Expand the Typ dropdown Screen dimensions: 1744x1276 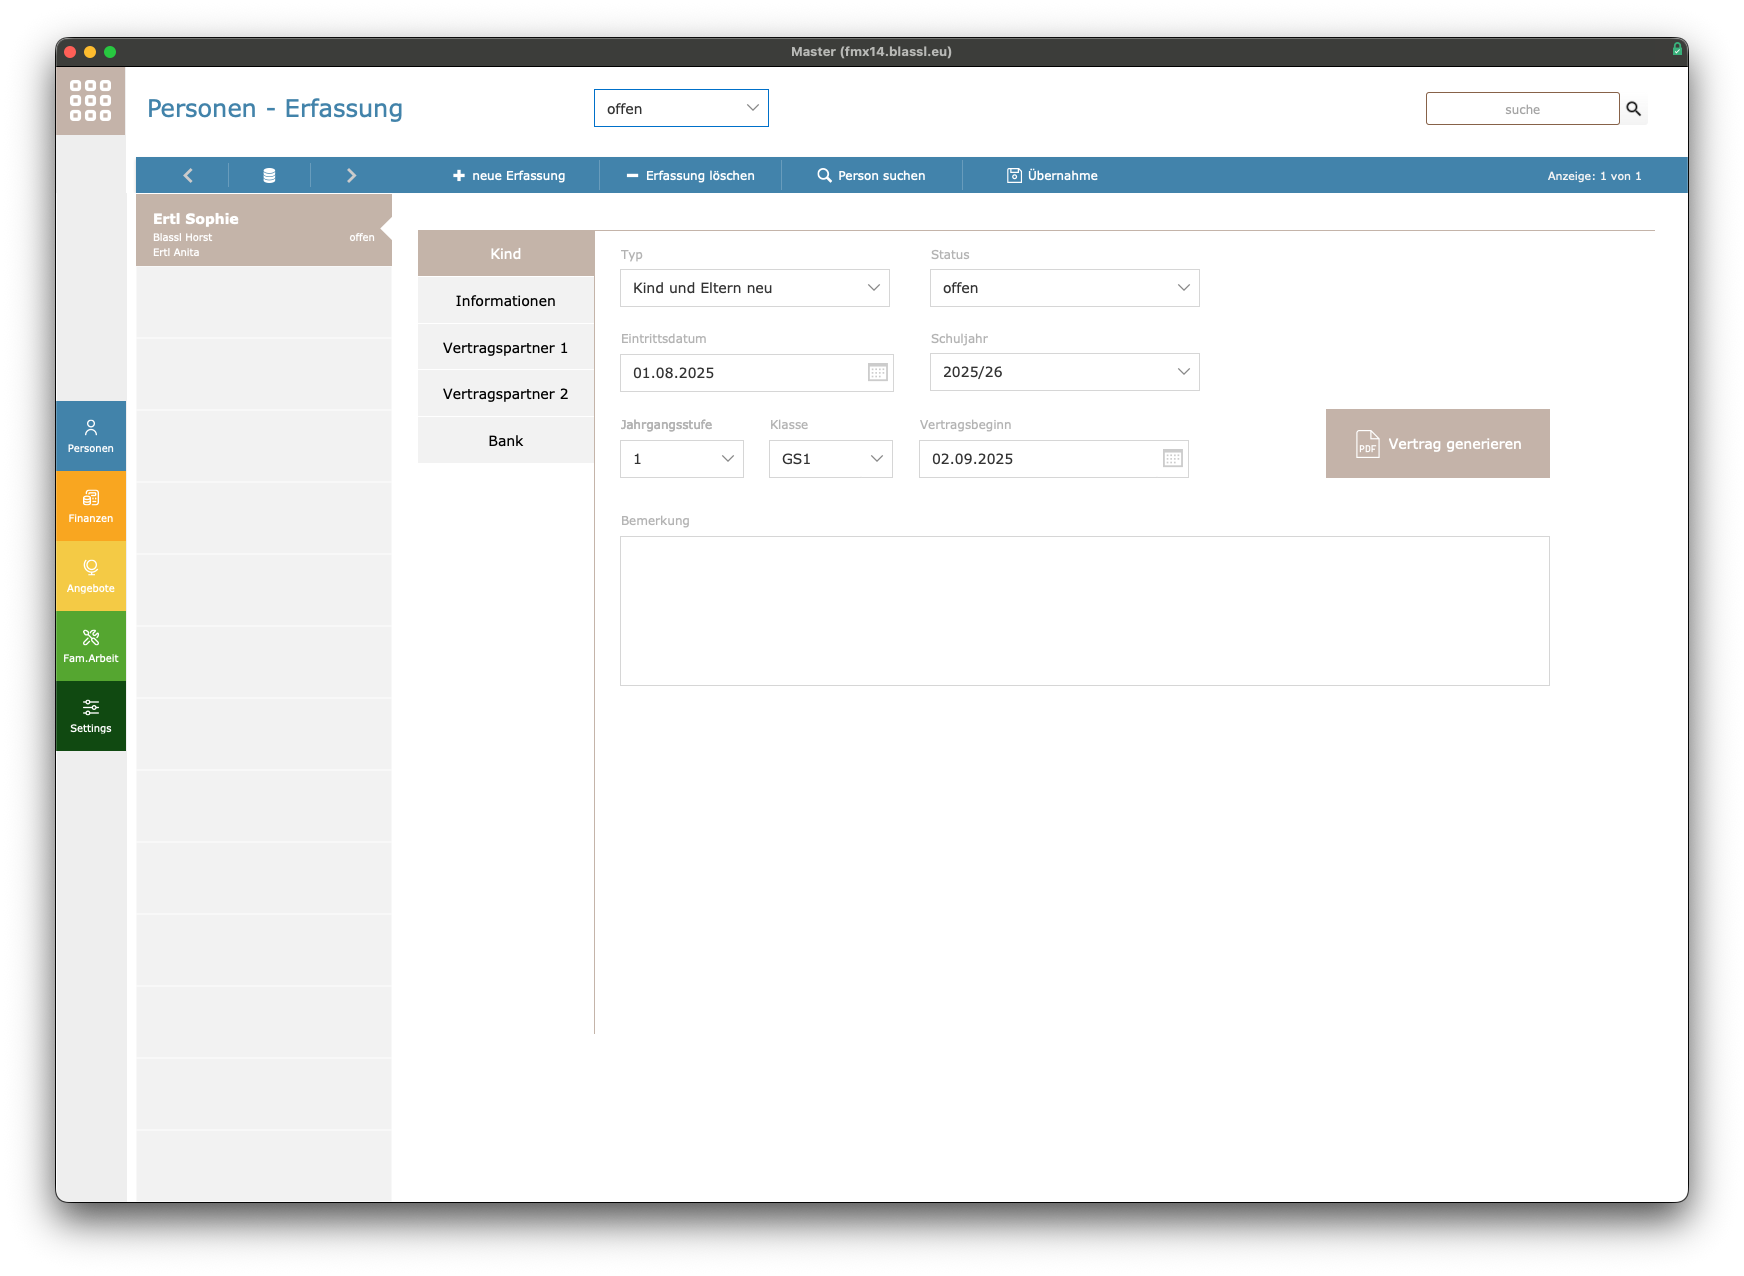coord(755,288)
